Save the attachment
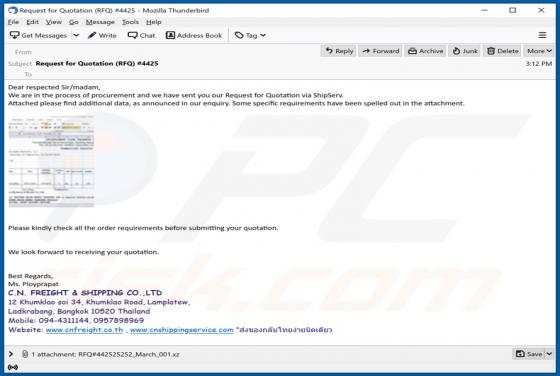 click(529, 354)
